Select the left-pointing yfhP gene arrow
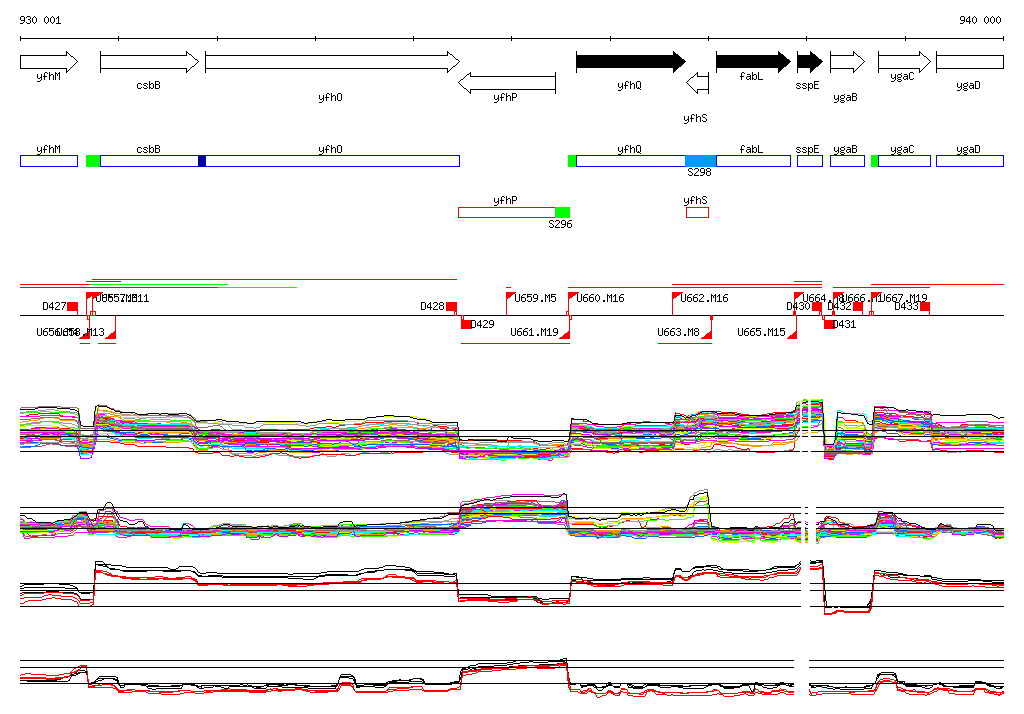 507,83
